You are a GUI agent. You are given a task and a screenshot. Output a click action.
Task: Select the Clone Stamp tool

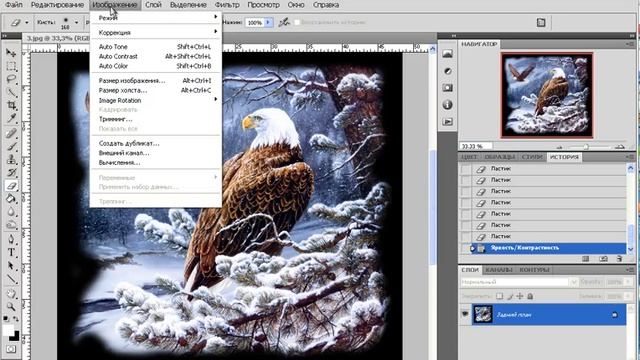point(11,159)
